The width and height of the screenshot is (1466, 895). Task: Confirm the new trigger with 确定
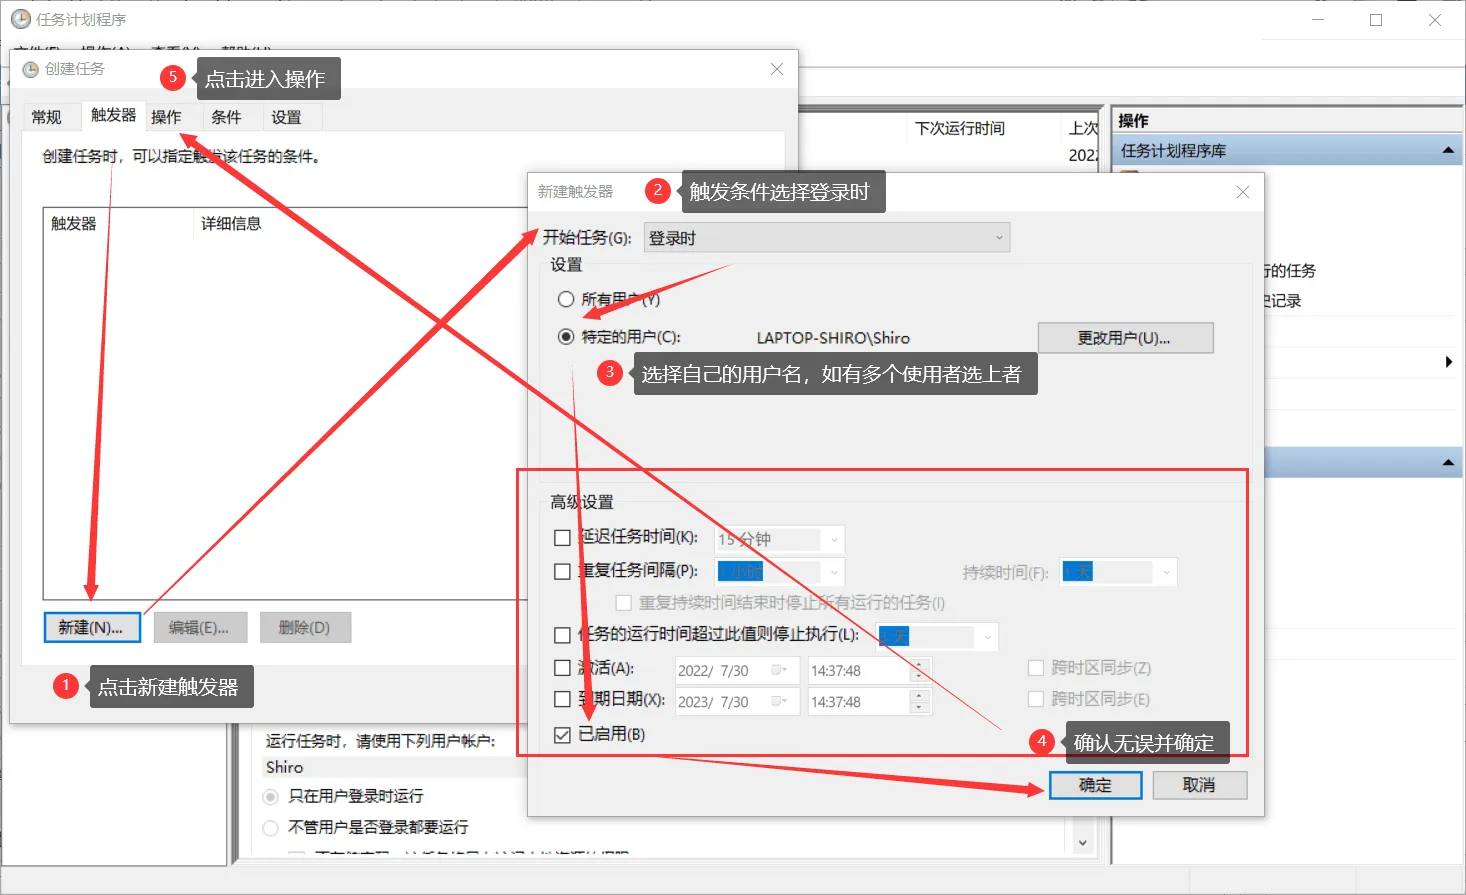tap(1095, 786)
